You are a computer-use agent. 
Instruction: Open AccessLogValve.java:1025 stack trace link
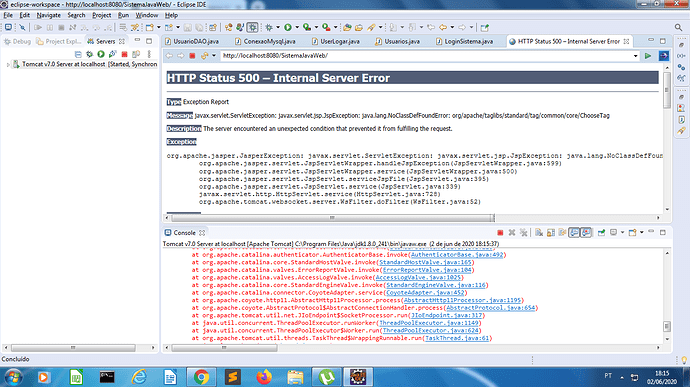click(x=418, y=278)
